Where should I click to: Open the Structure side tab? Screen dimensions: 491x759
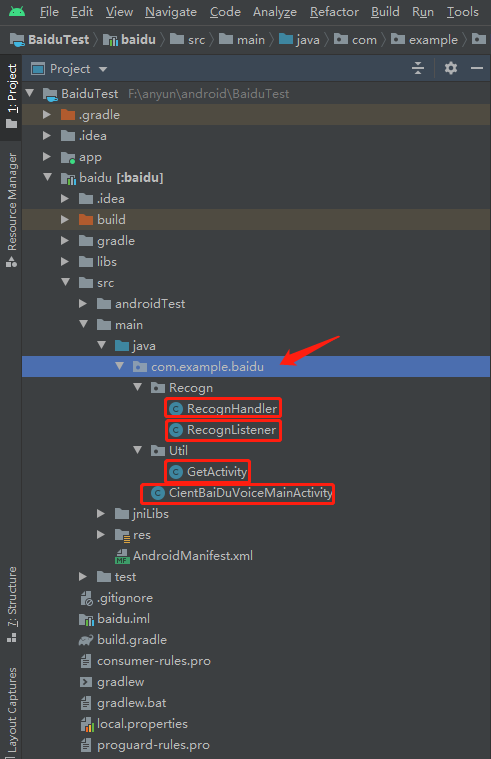pos(12,604)
